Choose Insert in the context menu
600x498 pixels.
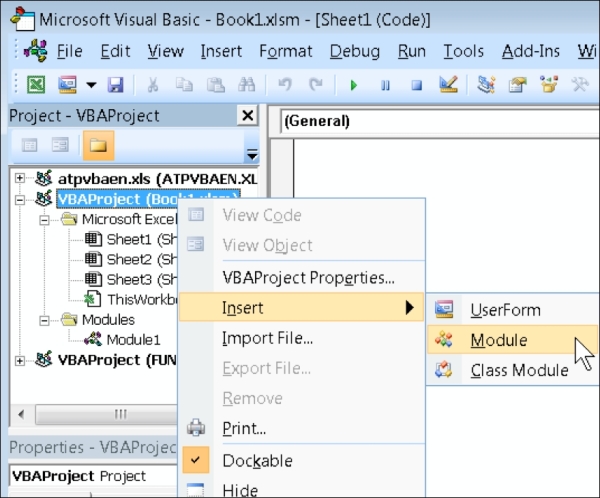pyautogui.click(x=302, y=307)
